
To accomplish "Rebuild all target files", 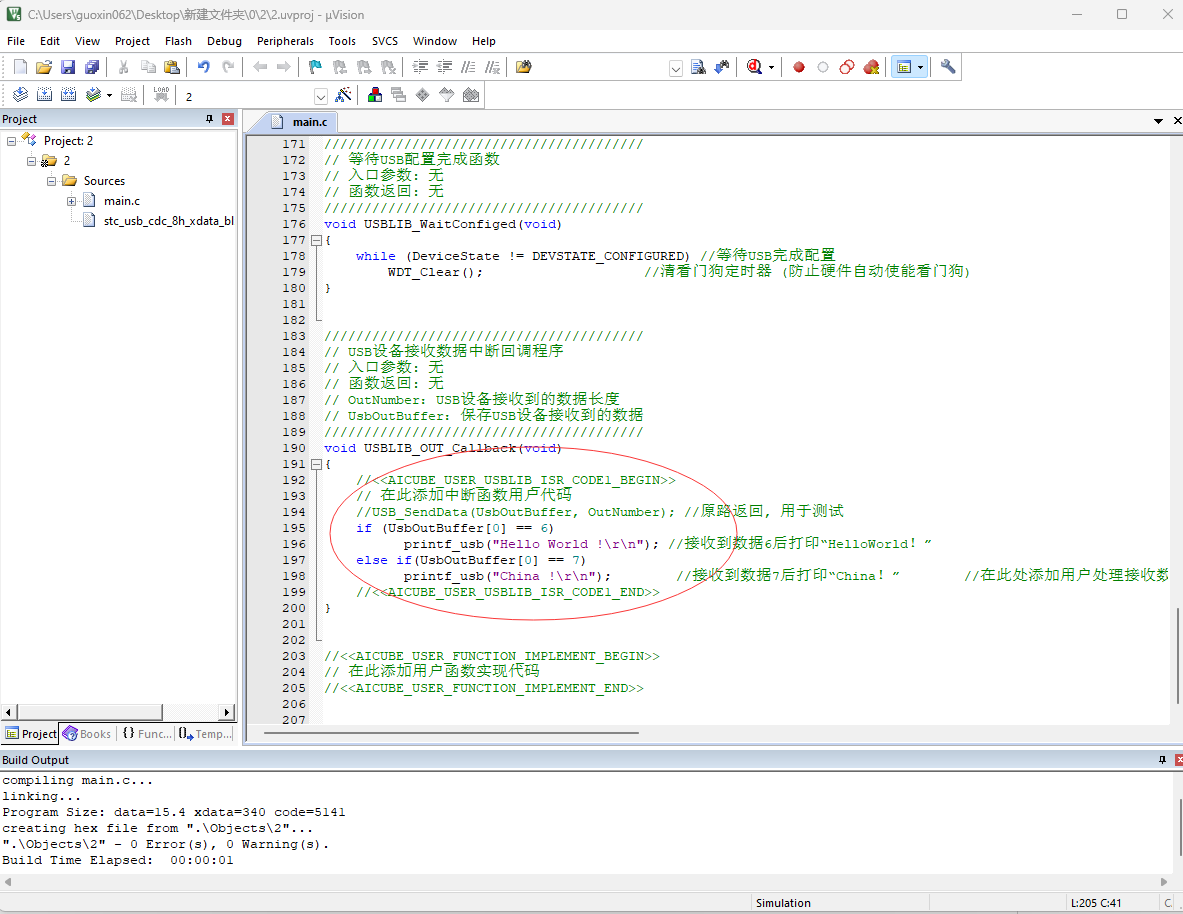I will (x=69, y=95).
